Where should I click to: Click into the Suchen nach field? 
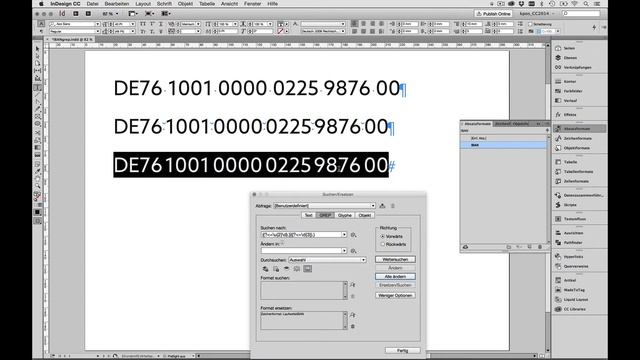301,235
